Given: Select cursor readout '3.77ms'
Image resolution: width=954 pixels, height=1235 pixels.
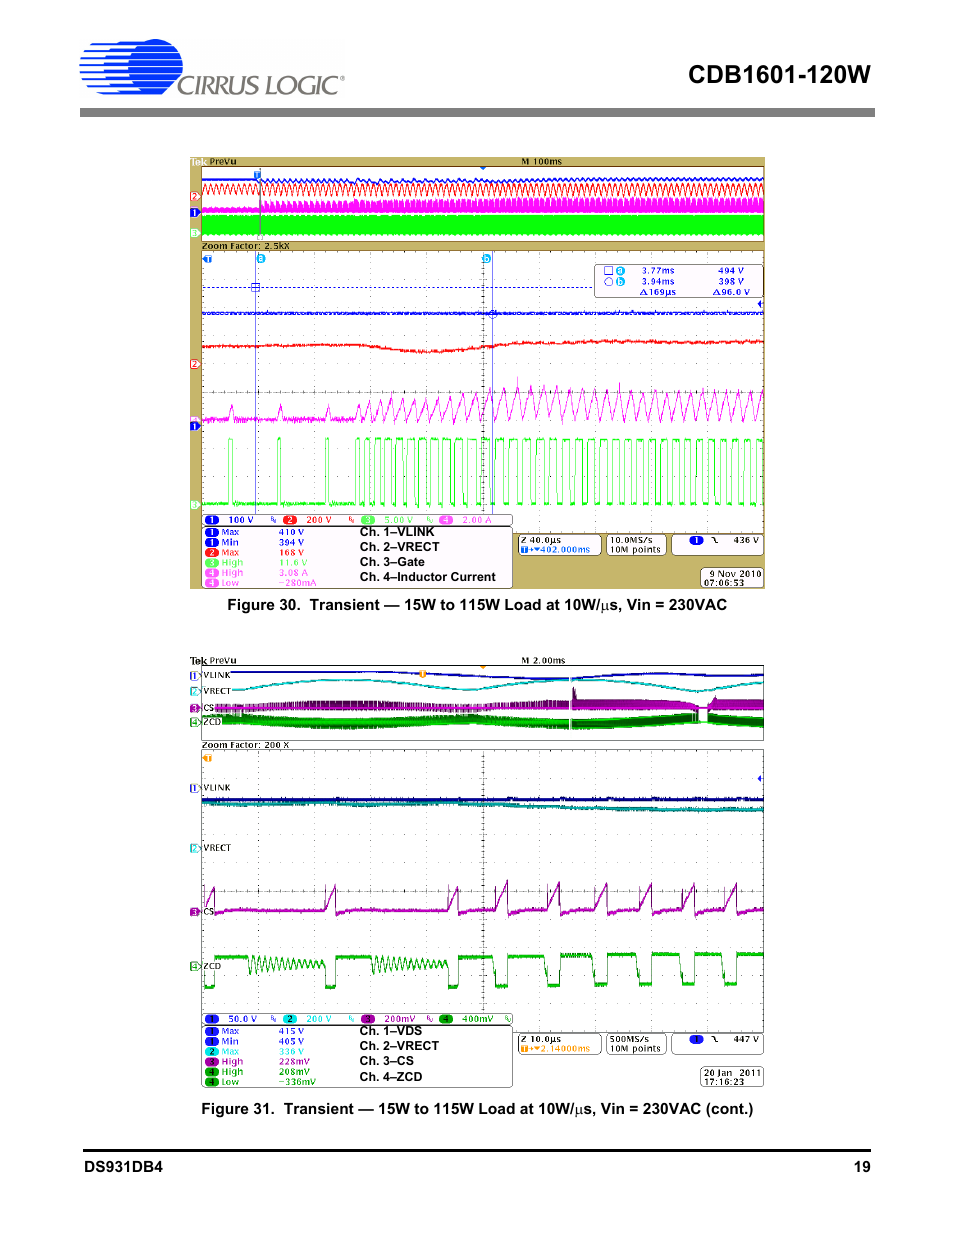Looking at the screenshot, I should [x=658, y=271].
